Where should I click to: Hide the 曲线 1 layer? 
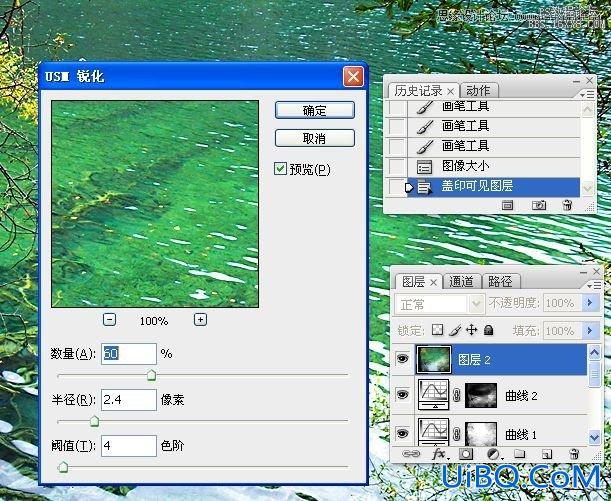coord(402,433)
